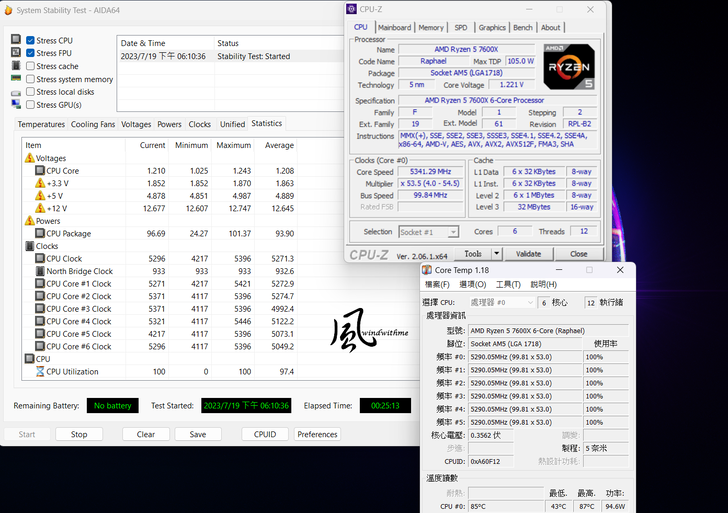Click the AMD Ryzen 5 logo badge
Image resolution: width=728 pixels, height=513 pixels.
pos(569,67)
